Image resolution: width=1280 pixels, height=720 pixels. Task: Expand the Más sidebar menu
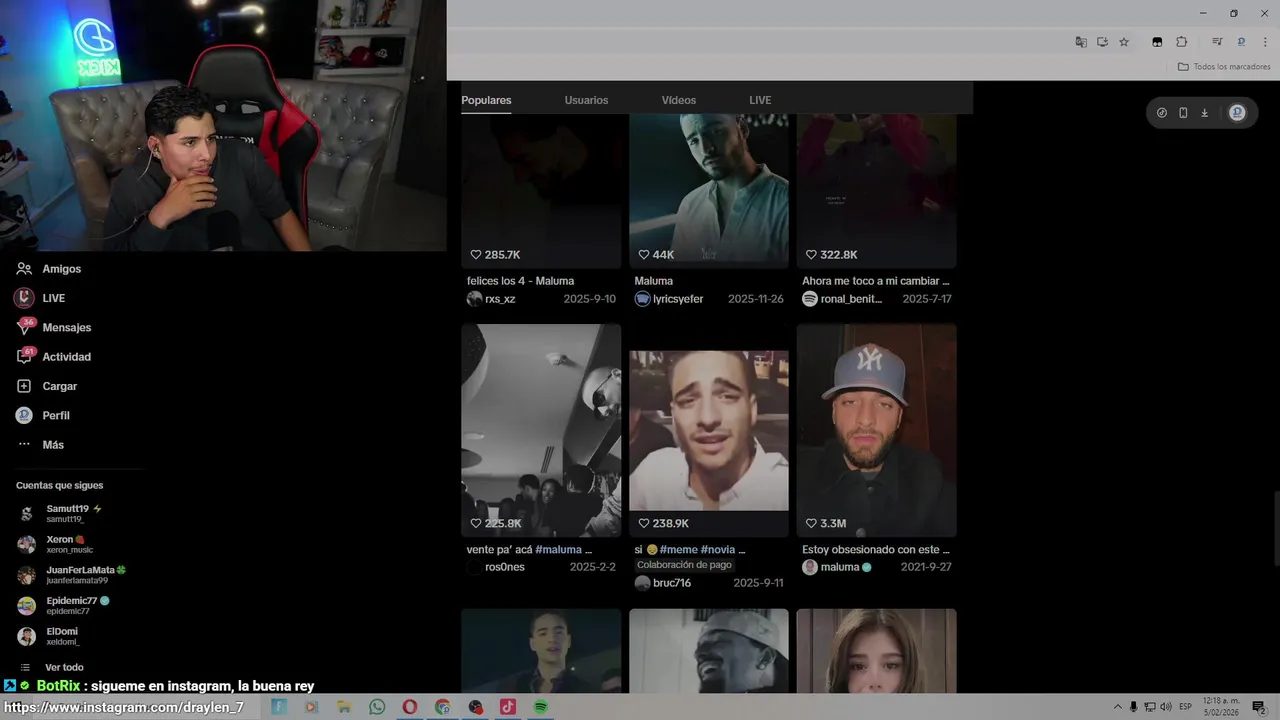pos(40,445)
